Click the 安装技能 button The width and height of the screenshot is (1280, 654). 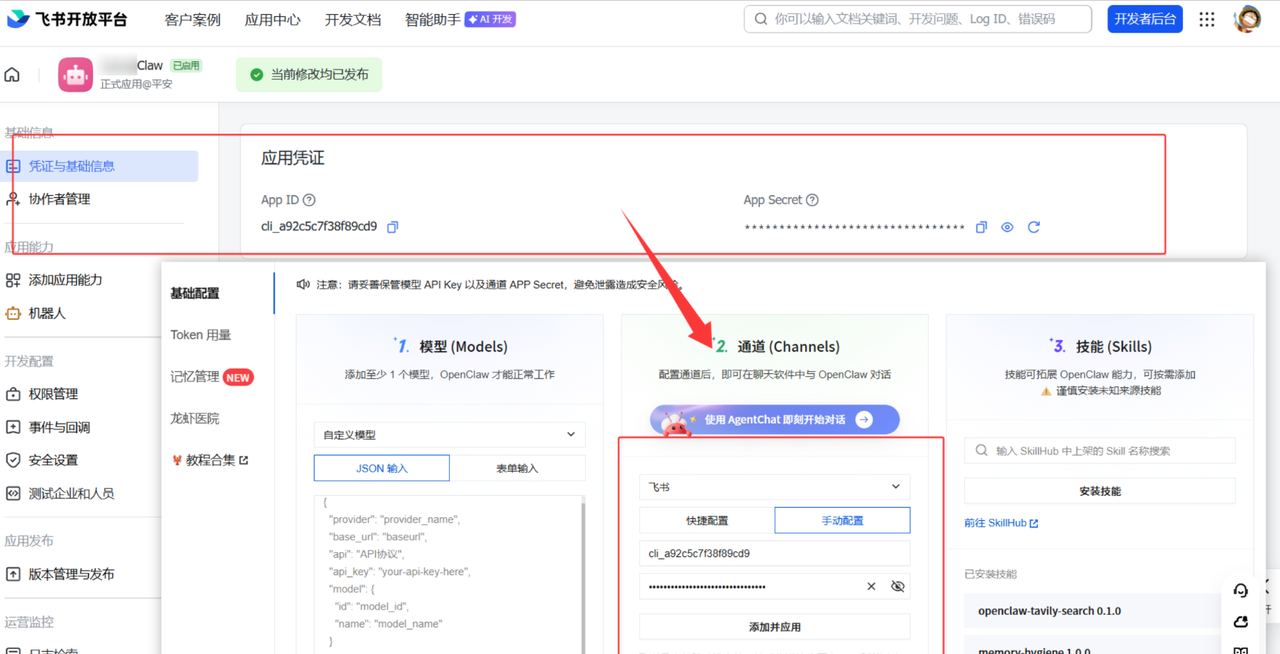(x=1100, y=491)
